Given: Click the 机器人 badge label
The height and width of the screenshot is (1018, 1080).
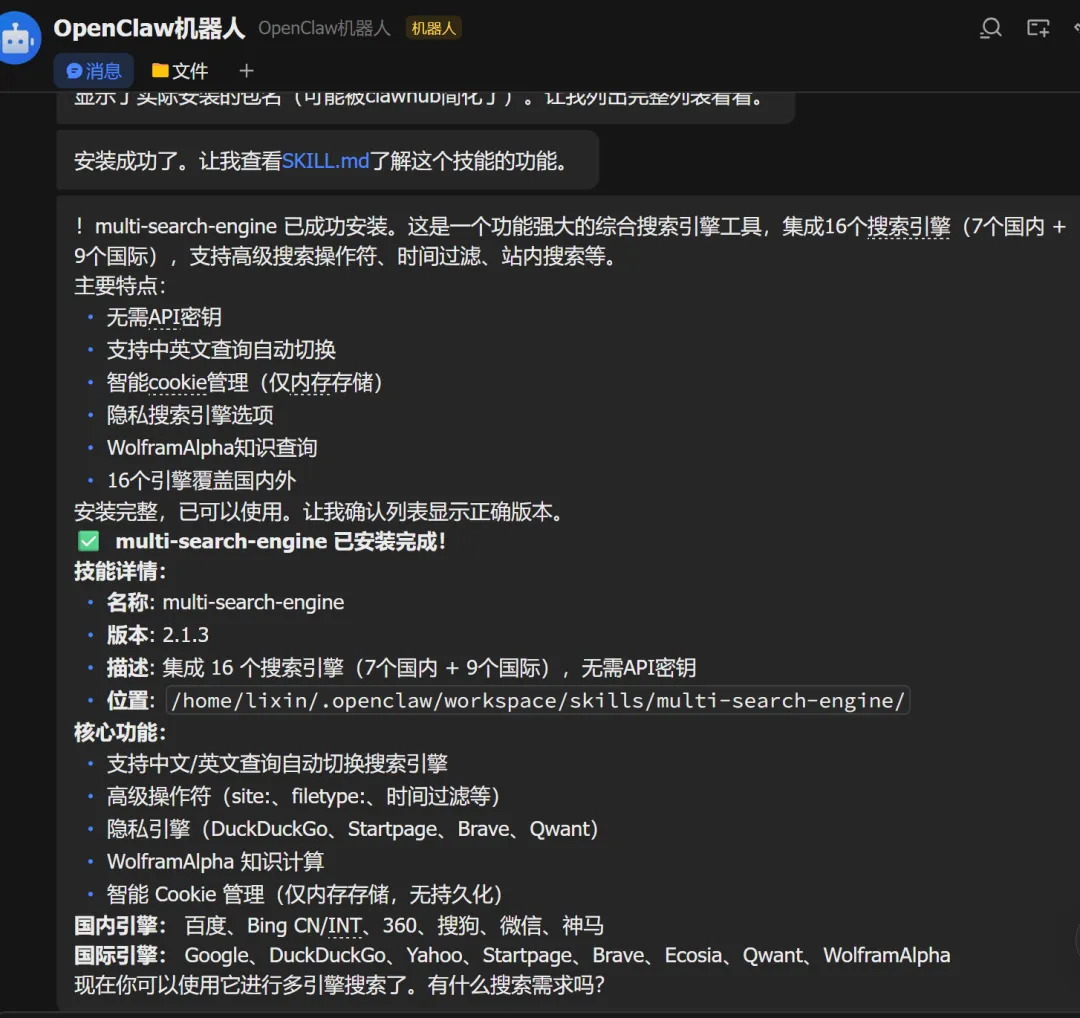Looking at the screenshot, I should click(433, 28).
